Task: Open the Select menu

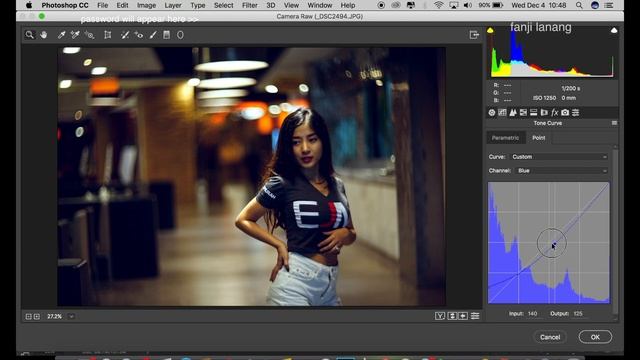Action: click(x=224, y=5)
